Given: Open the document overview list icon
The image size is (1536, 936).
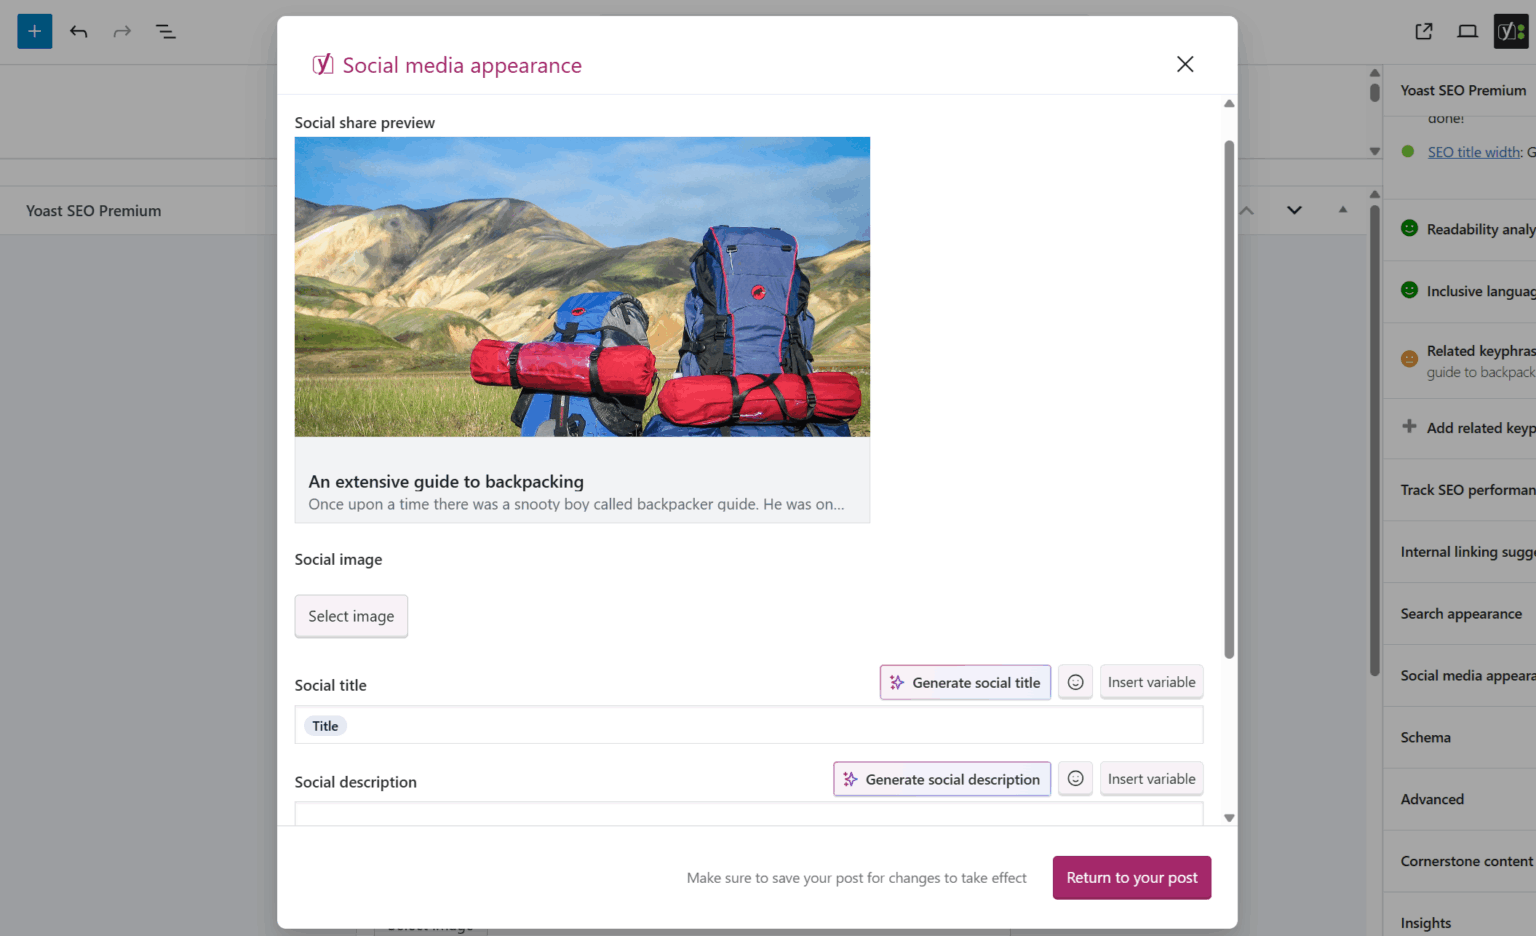Looking at the screenshot, I should (166, 32).
